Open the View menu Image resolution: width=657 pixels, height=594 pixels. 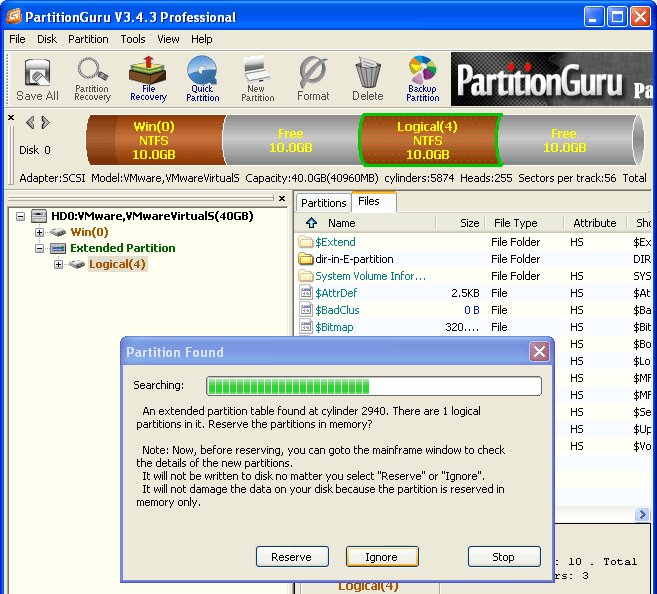168,39
